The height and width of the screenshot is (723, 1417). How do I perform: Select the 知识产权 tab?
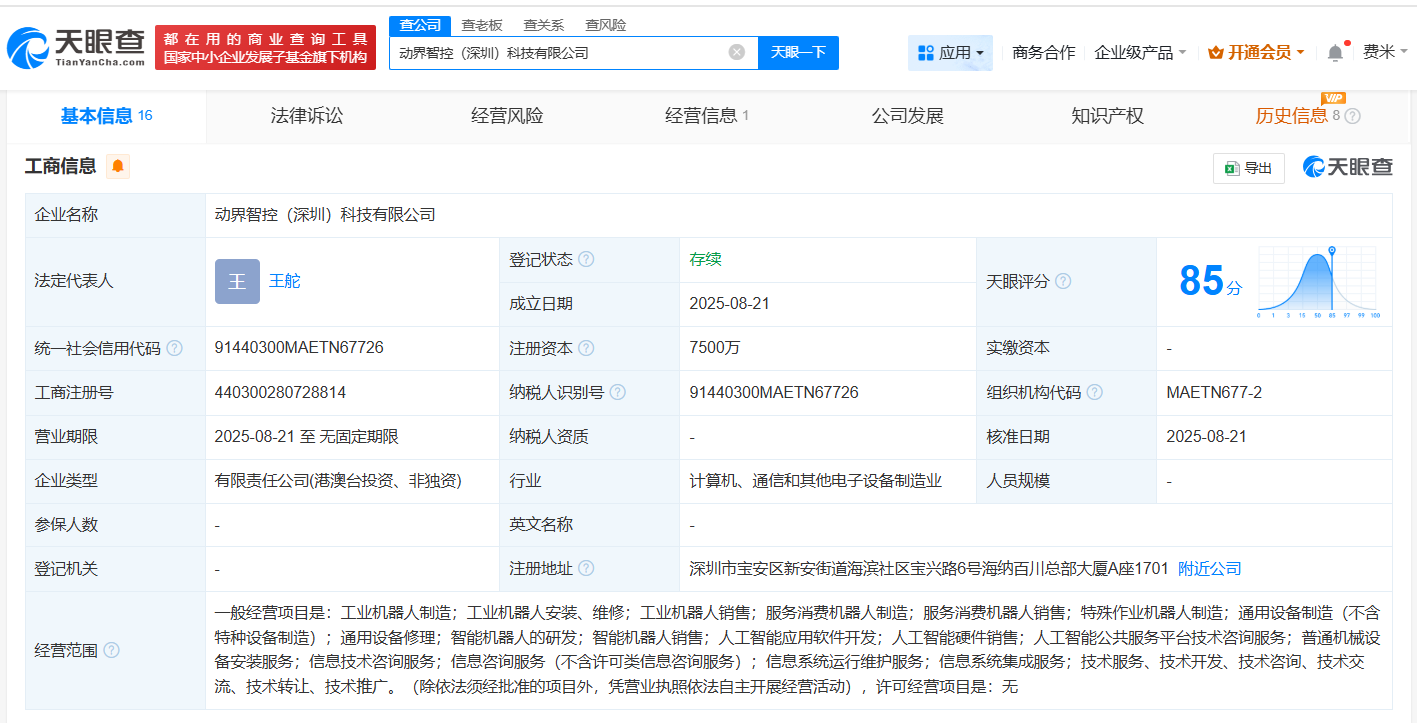1106,115
